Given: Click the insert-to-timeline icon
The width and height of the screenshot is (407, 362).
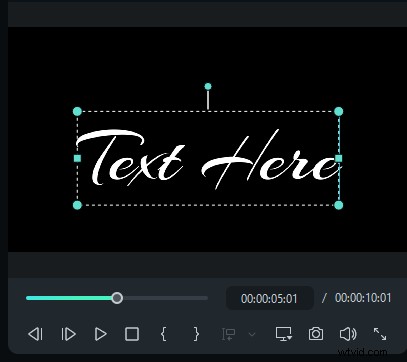Looking at the screenshot, I should coord(229,334).
